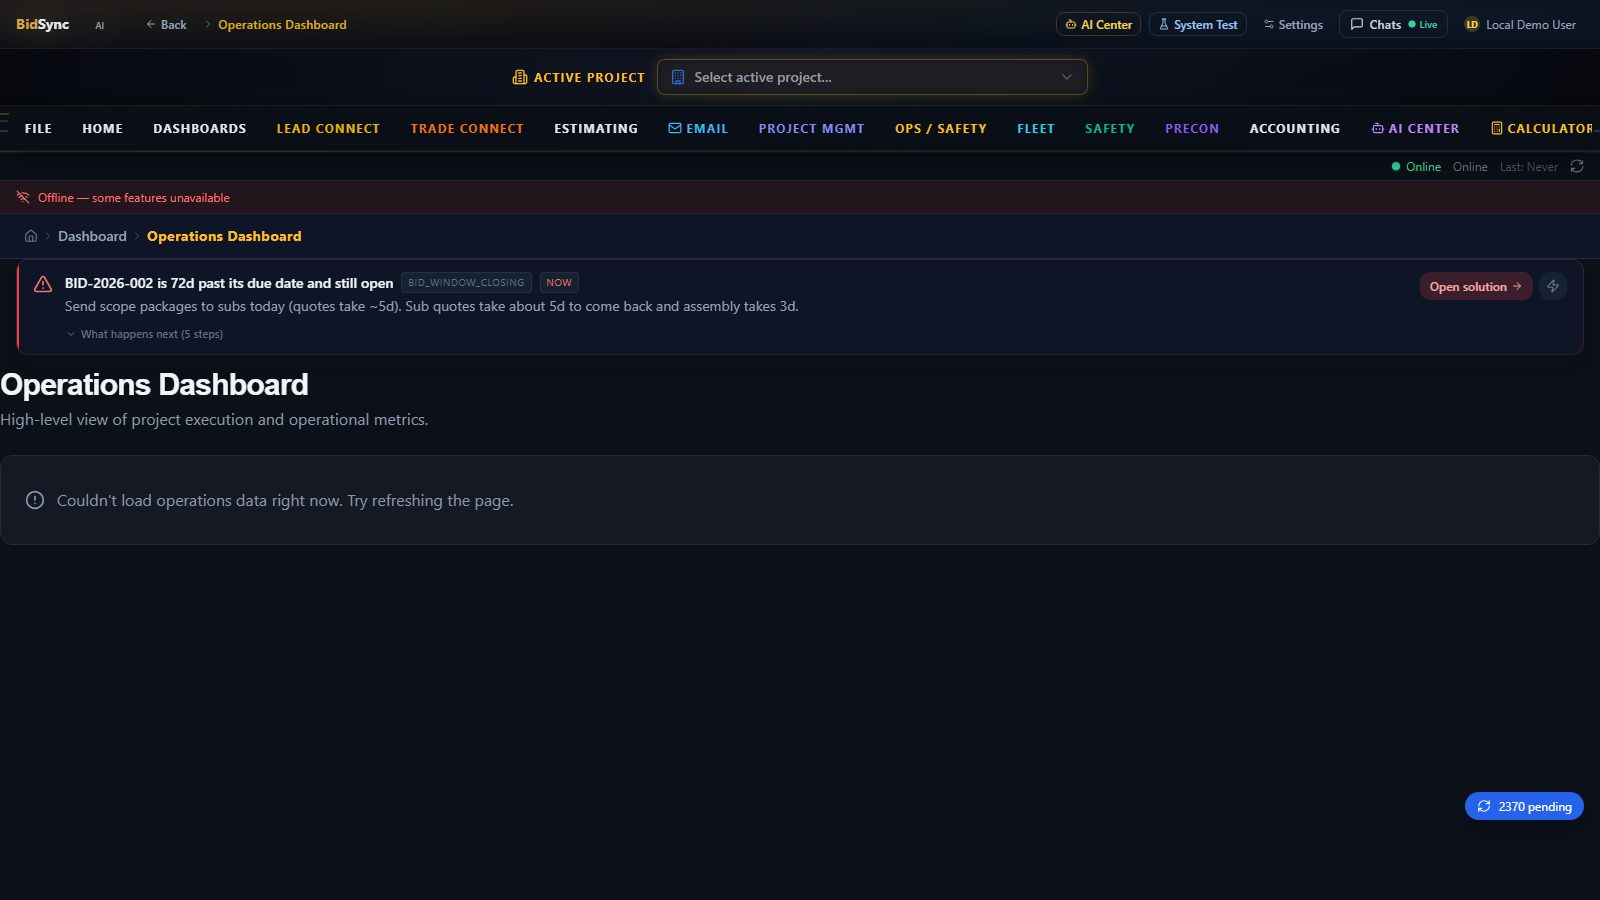
Task: Open the FILE menu
Action: click(x=38, y=128)
